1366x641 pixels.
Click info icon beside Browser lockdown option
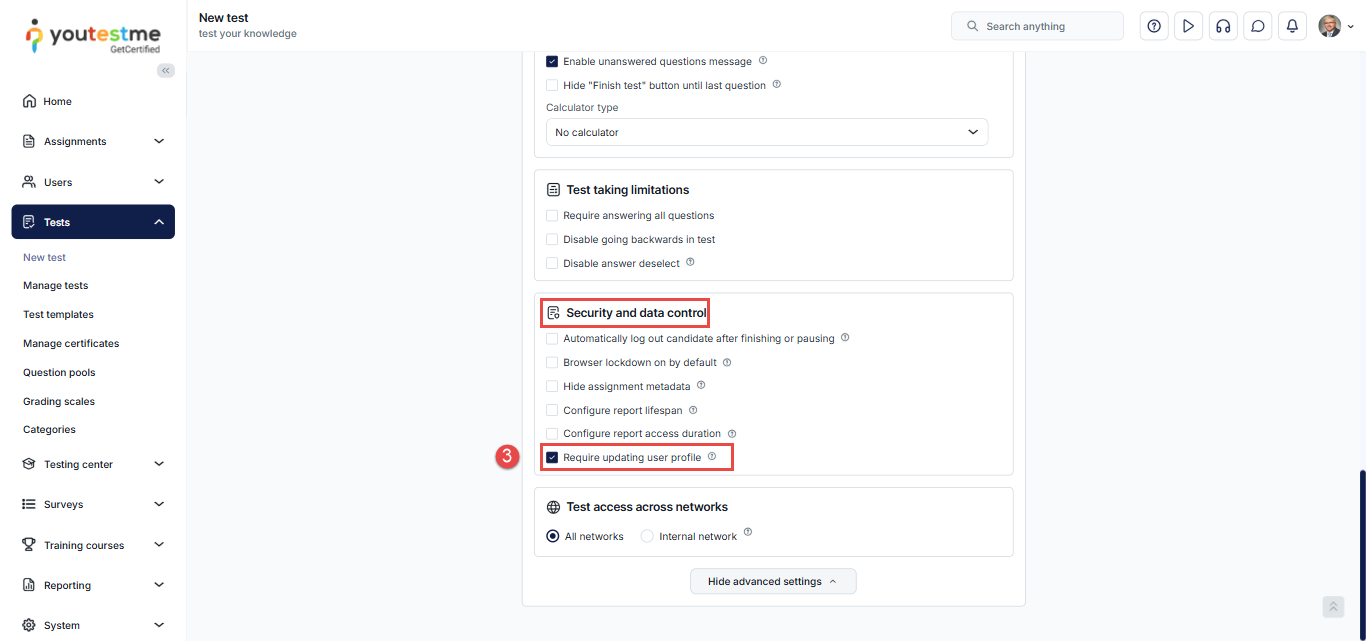pyautogui.click(x=727, y=362)
